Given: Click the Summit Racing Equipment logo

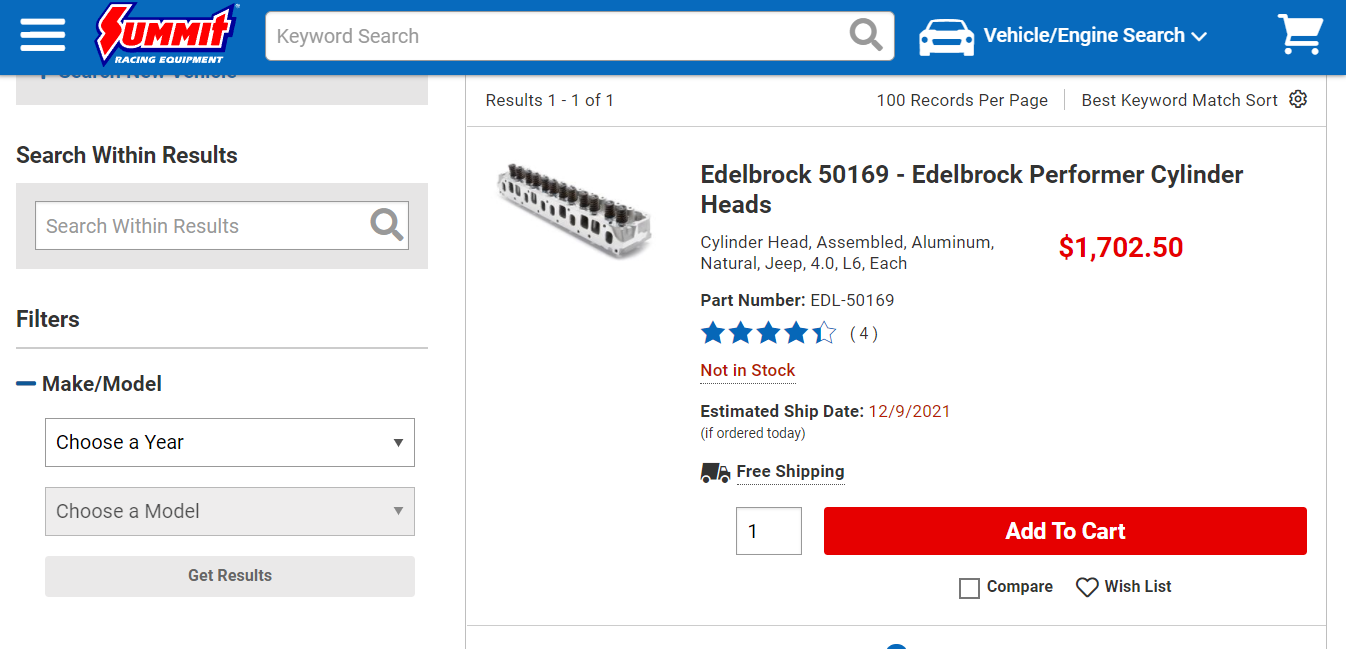Looking at the screenshot, I should click(x=166, y=35).
